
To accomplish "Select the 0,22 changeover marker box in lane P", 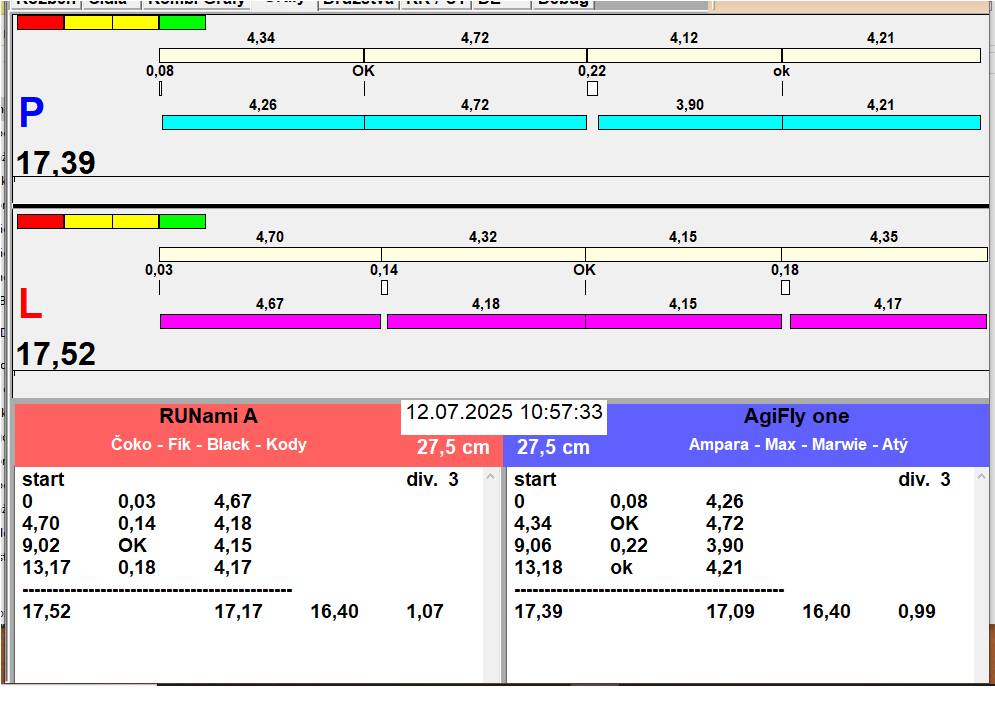I will tap(592, 89).
